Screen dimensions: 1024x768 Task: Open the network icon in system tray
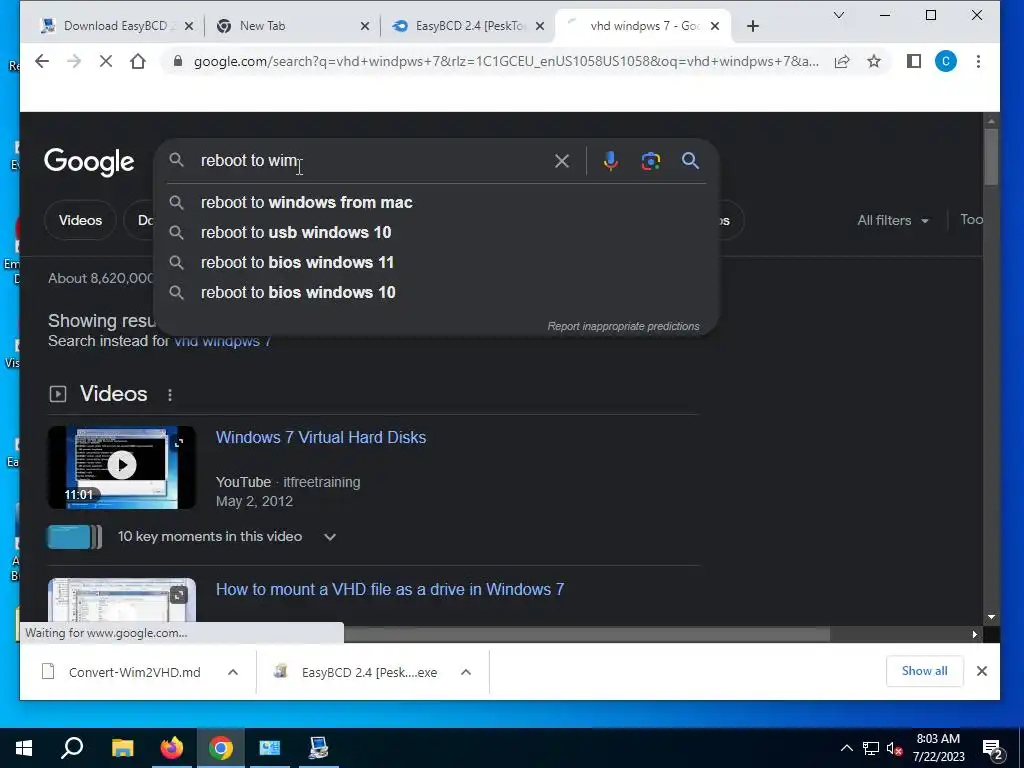tap(871, 748)
